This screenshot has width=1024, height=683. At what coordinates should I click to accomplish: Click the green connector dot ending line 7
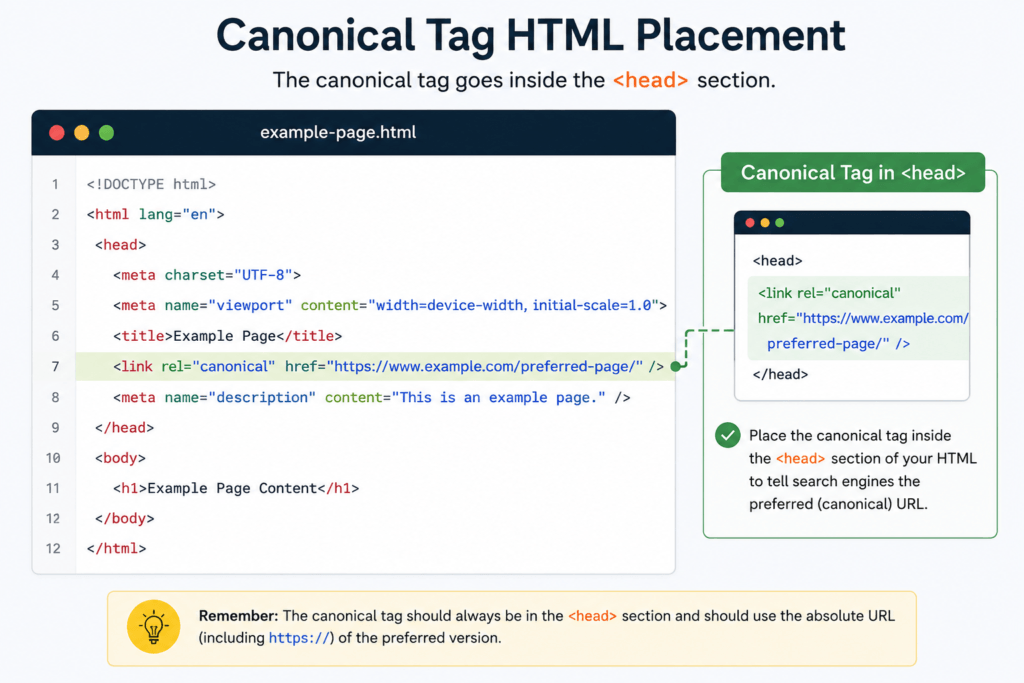[676, 366]
